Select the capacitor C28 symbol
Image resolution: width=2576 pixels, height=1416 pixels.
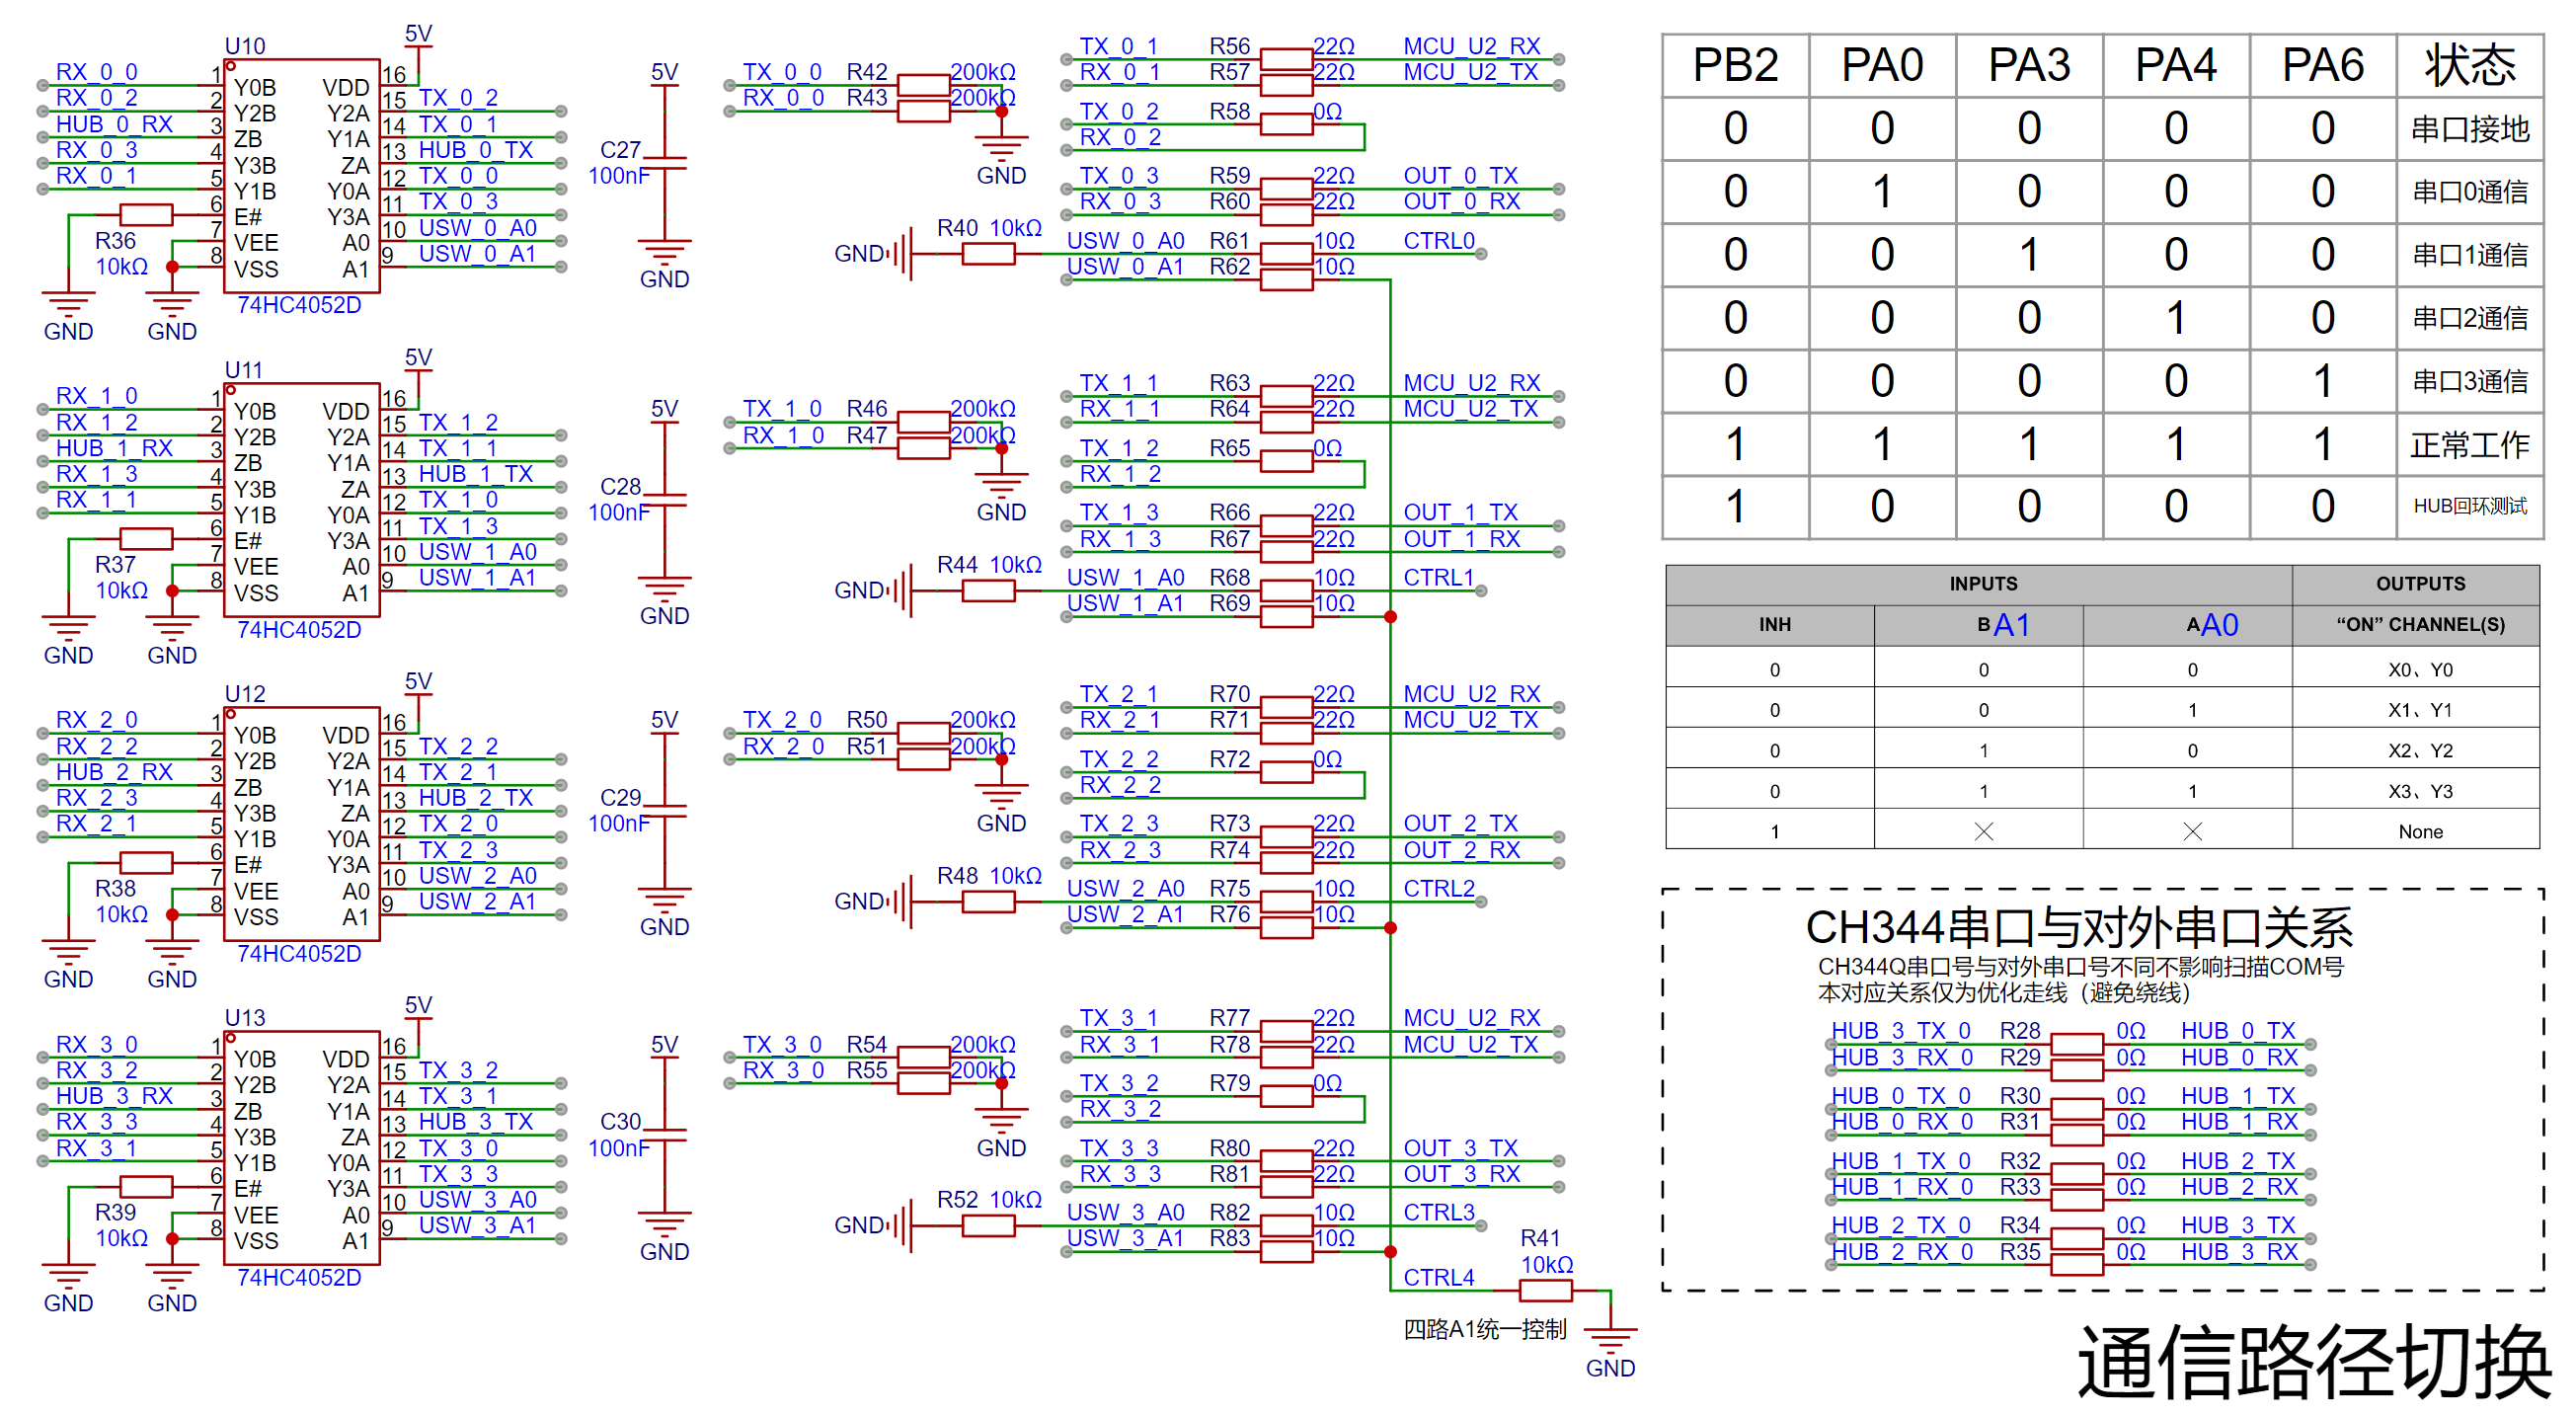(665, 500)
